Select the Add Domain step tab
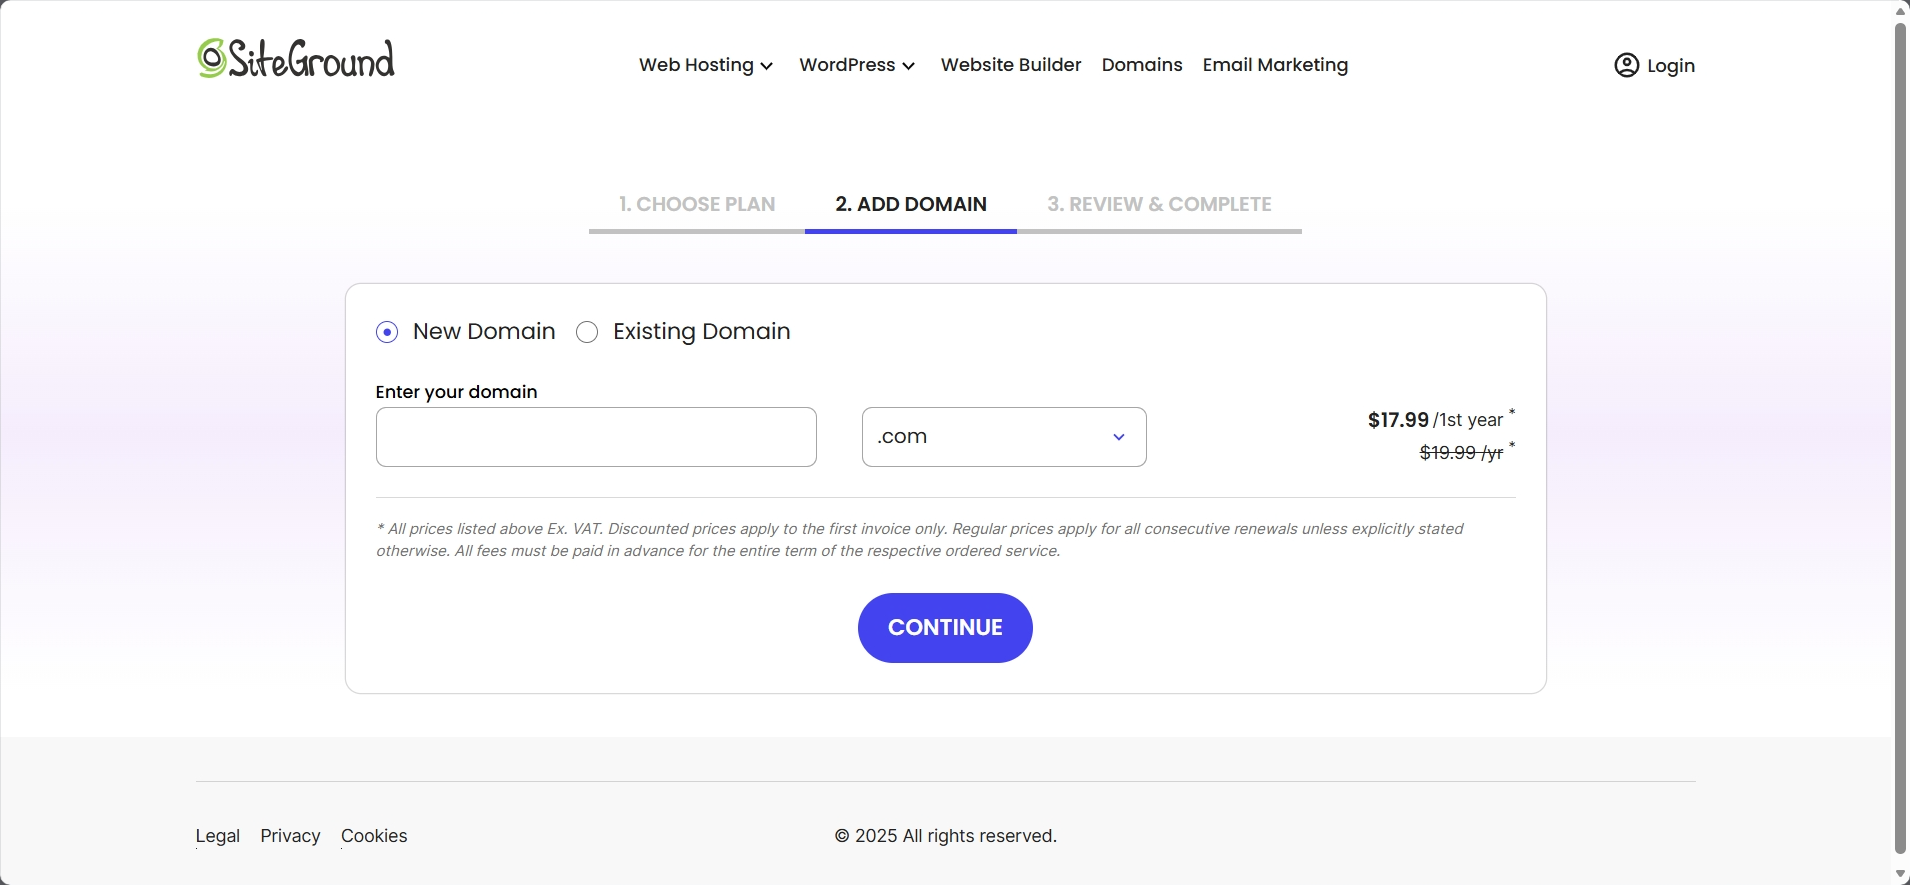 [x=911, y=204]
